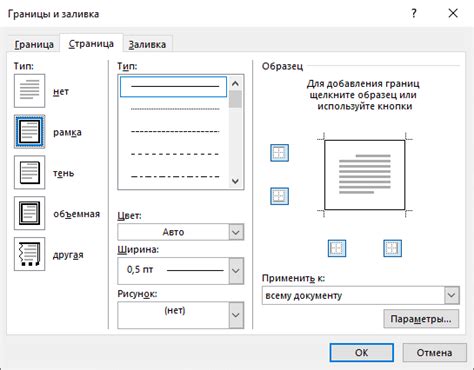Image resolution: width=474 pixels, height=370 pixels.
Task: Select the dotted line style
Action: (x=175, y=109)
